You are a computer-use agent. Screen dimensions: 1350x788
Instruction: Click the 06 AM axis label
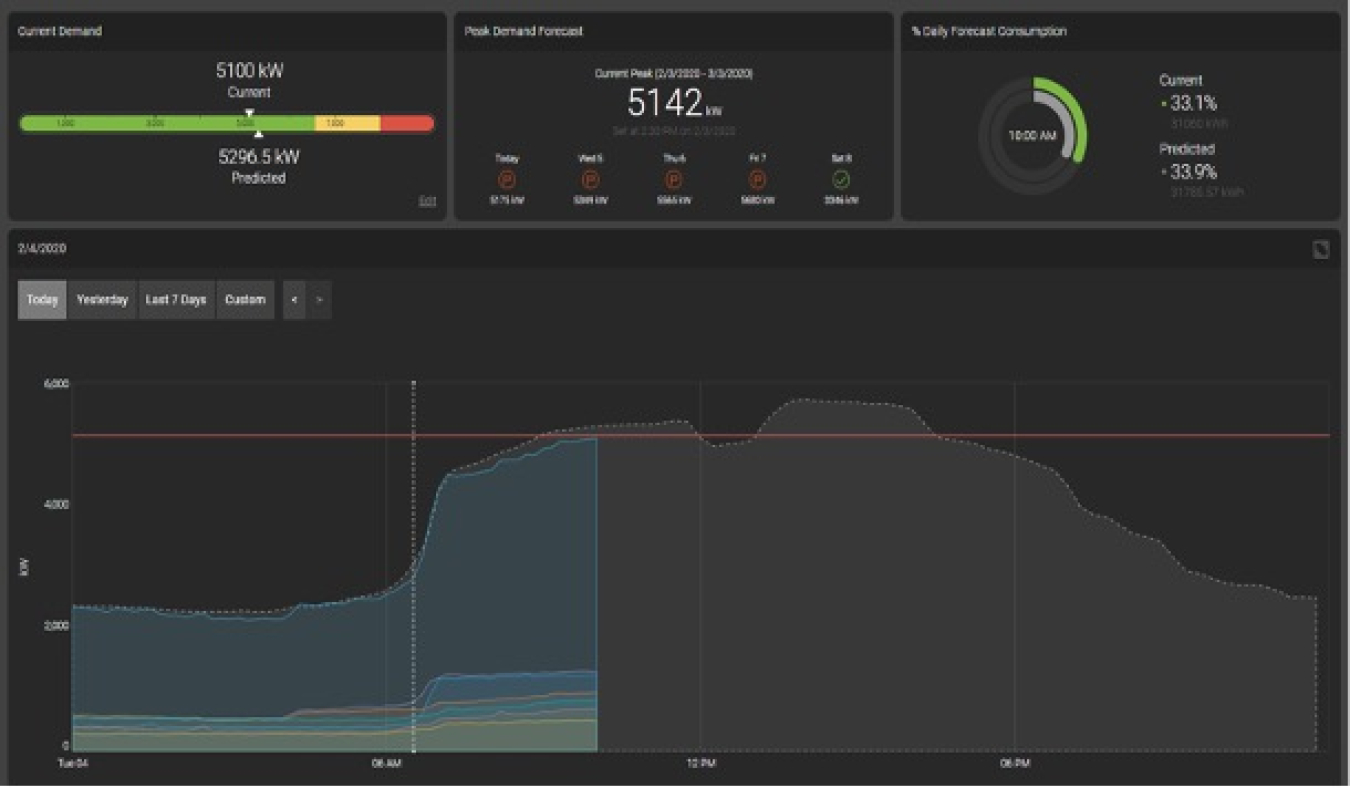click(x=386, y=764)
